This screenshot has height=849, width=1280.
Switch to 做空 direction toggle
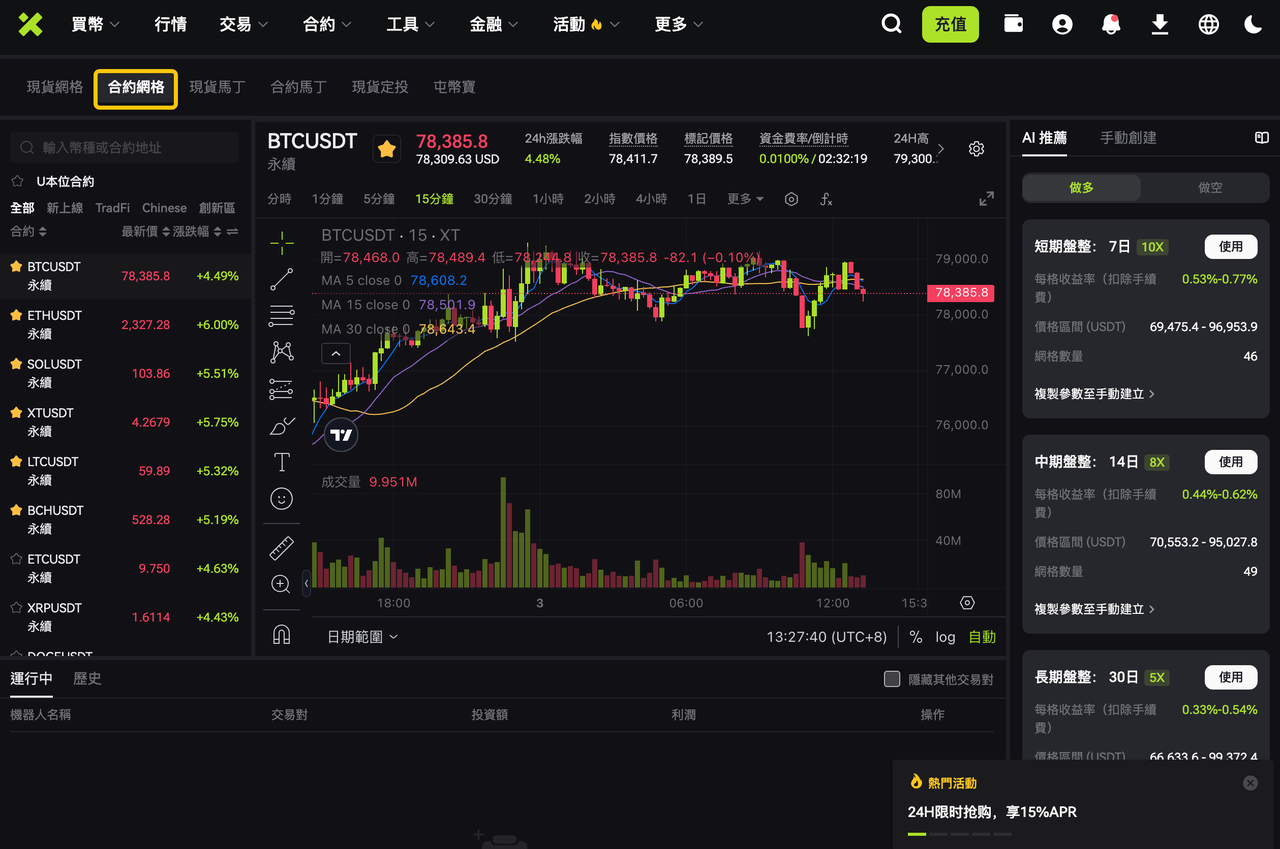[x=1210, y=187]
